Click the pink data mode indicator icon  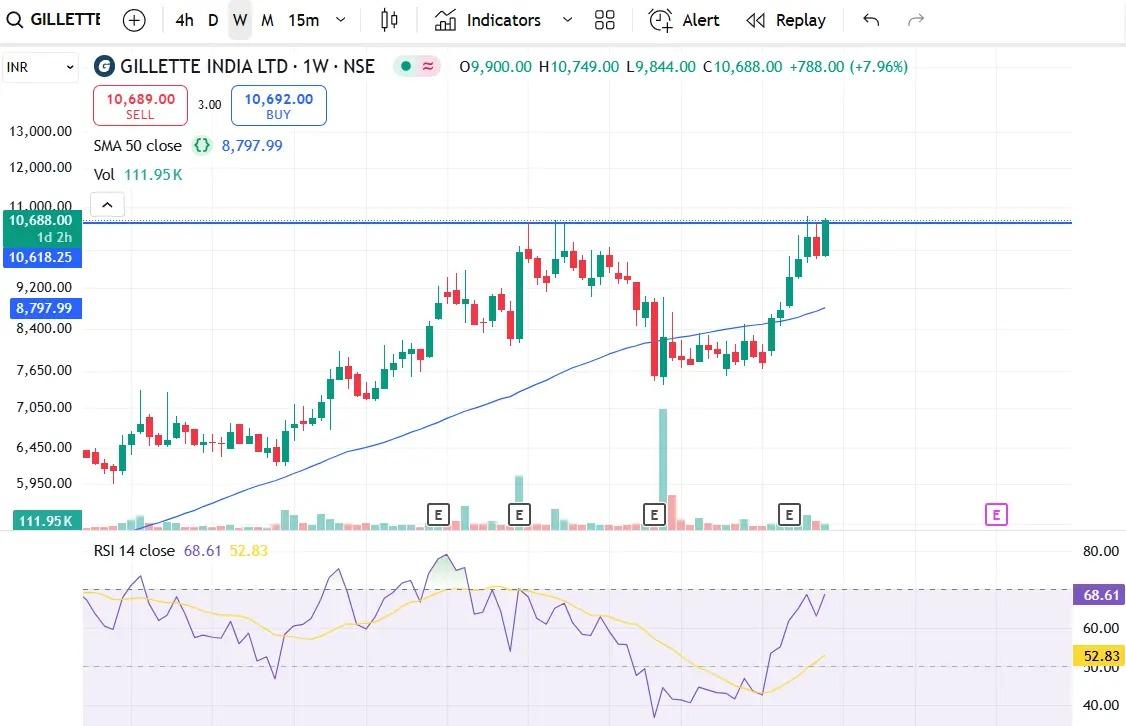(428, 67)
